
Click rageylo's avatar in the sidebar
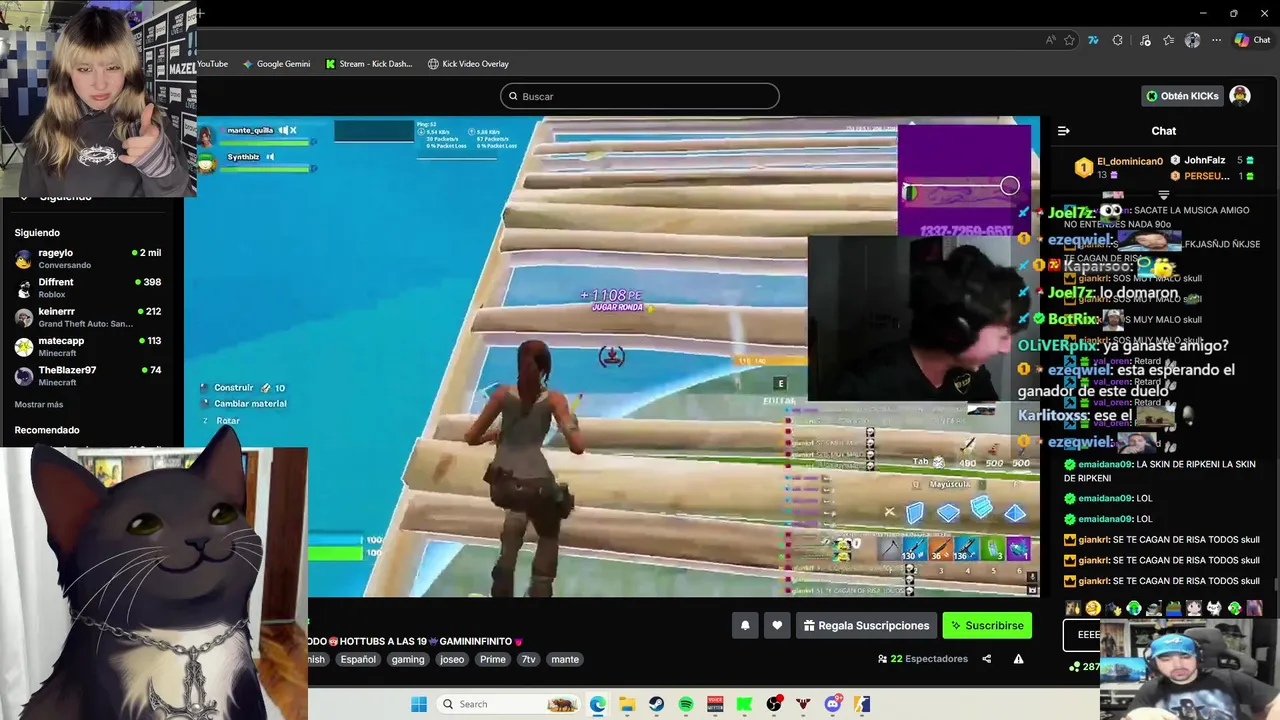click(23, 259)
